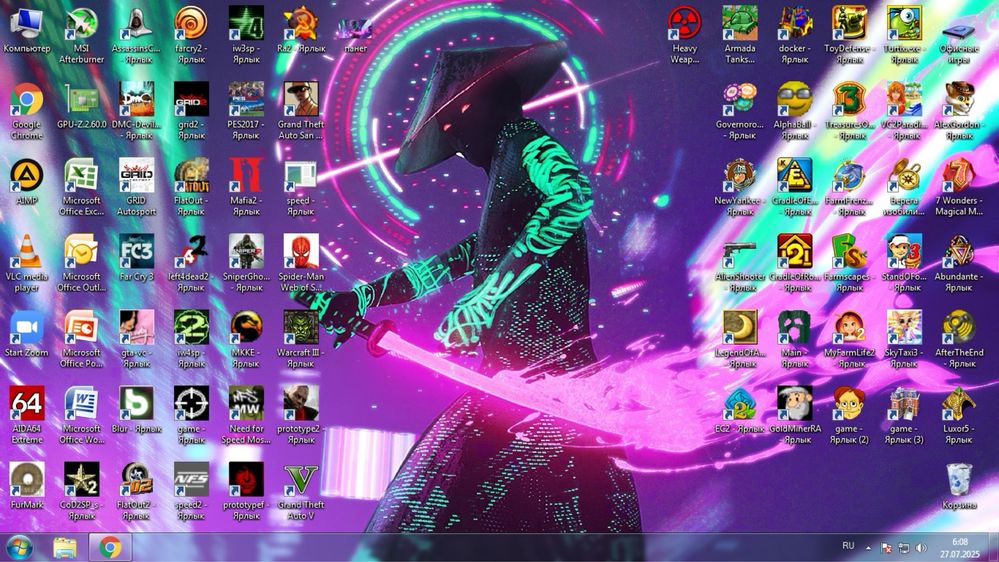Image resolution: width=999 pixels, height=562 pixels.
Task: Select the FurMark desktop icon
Action: (27, 480)
